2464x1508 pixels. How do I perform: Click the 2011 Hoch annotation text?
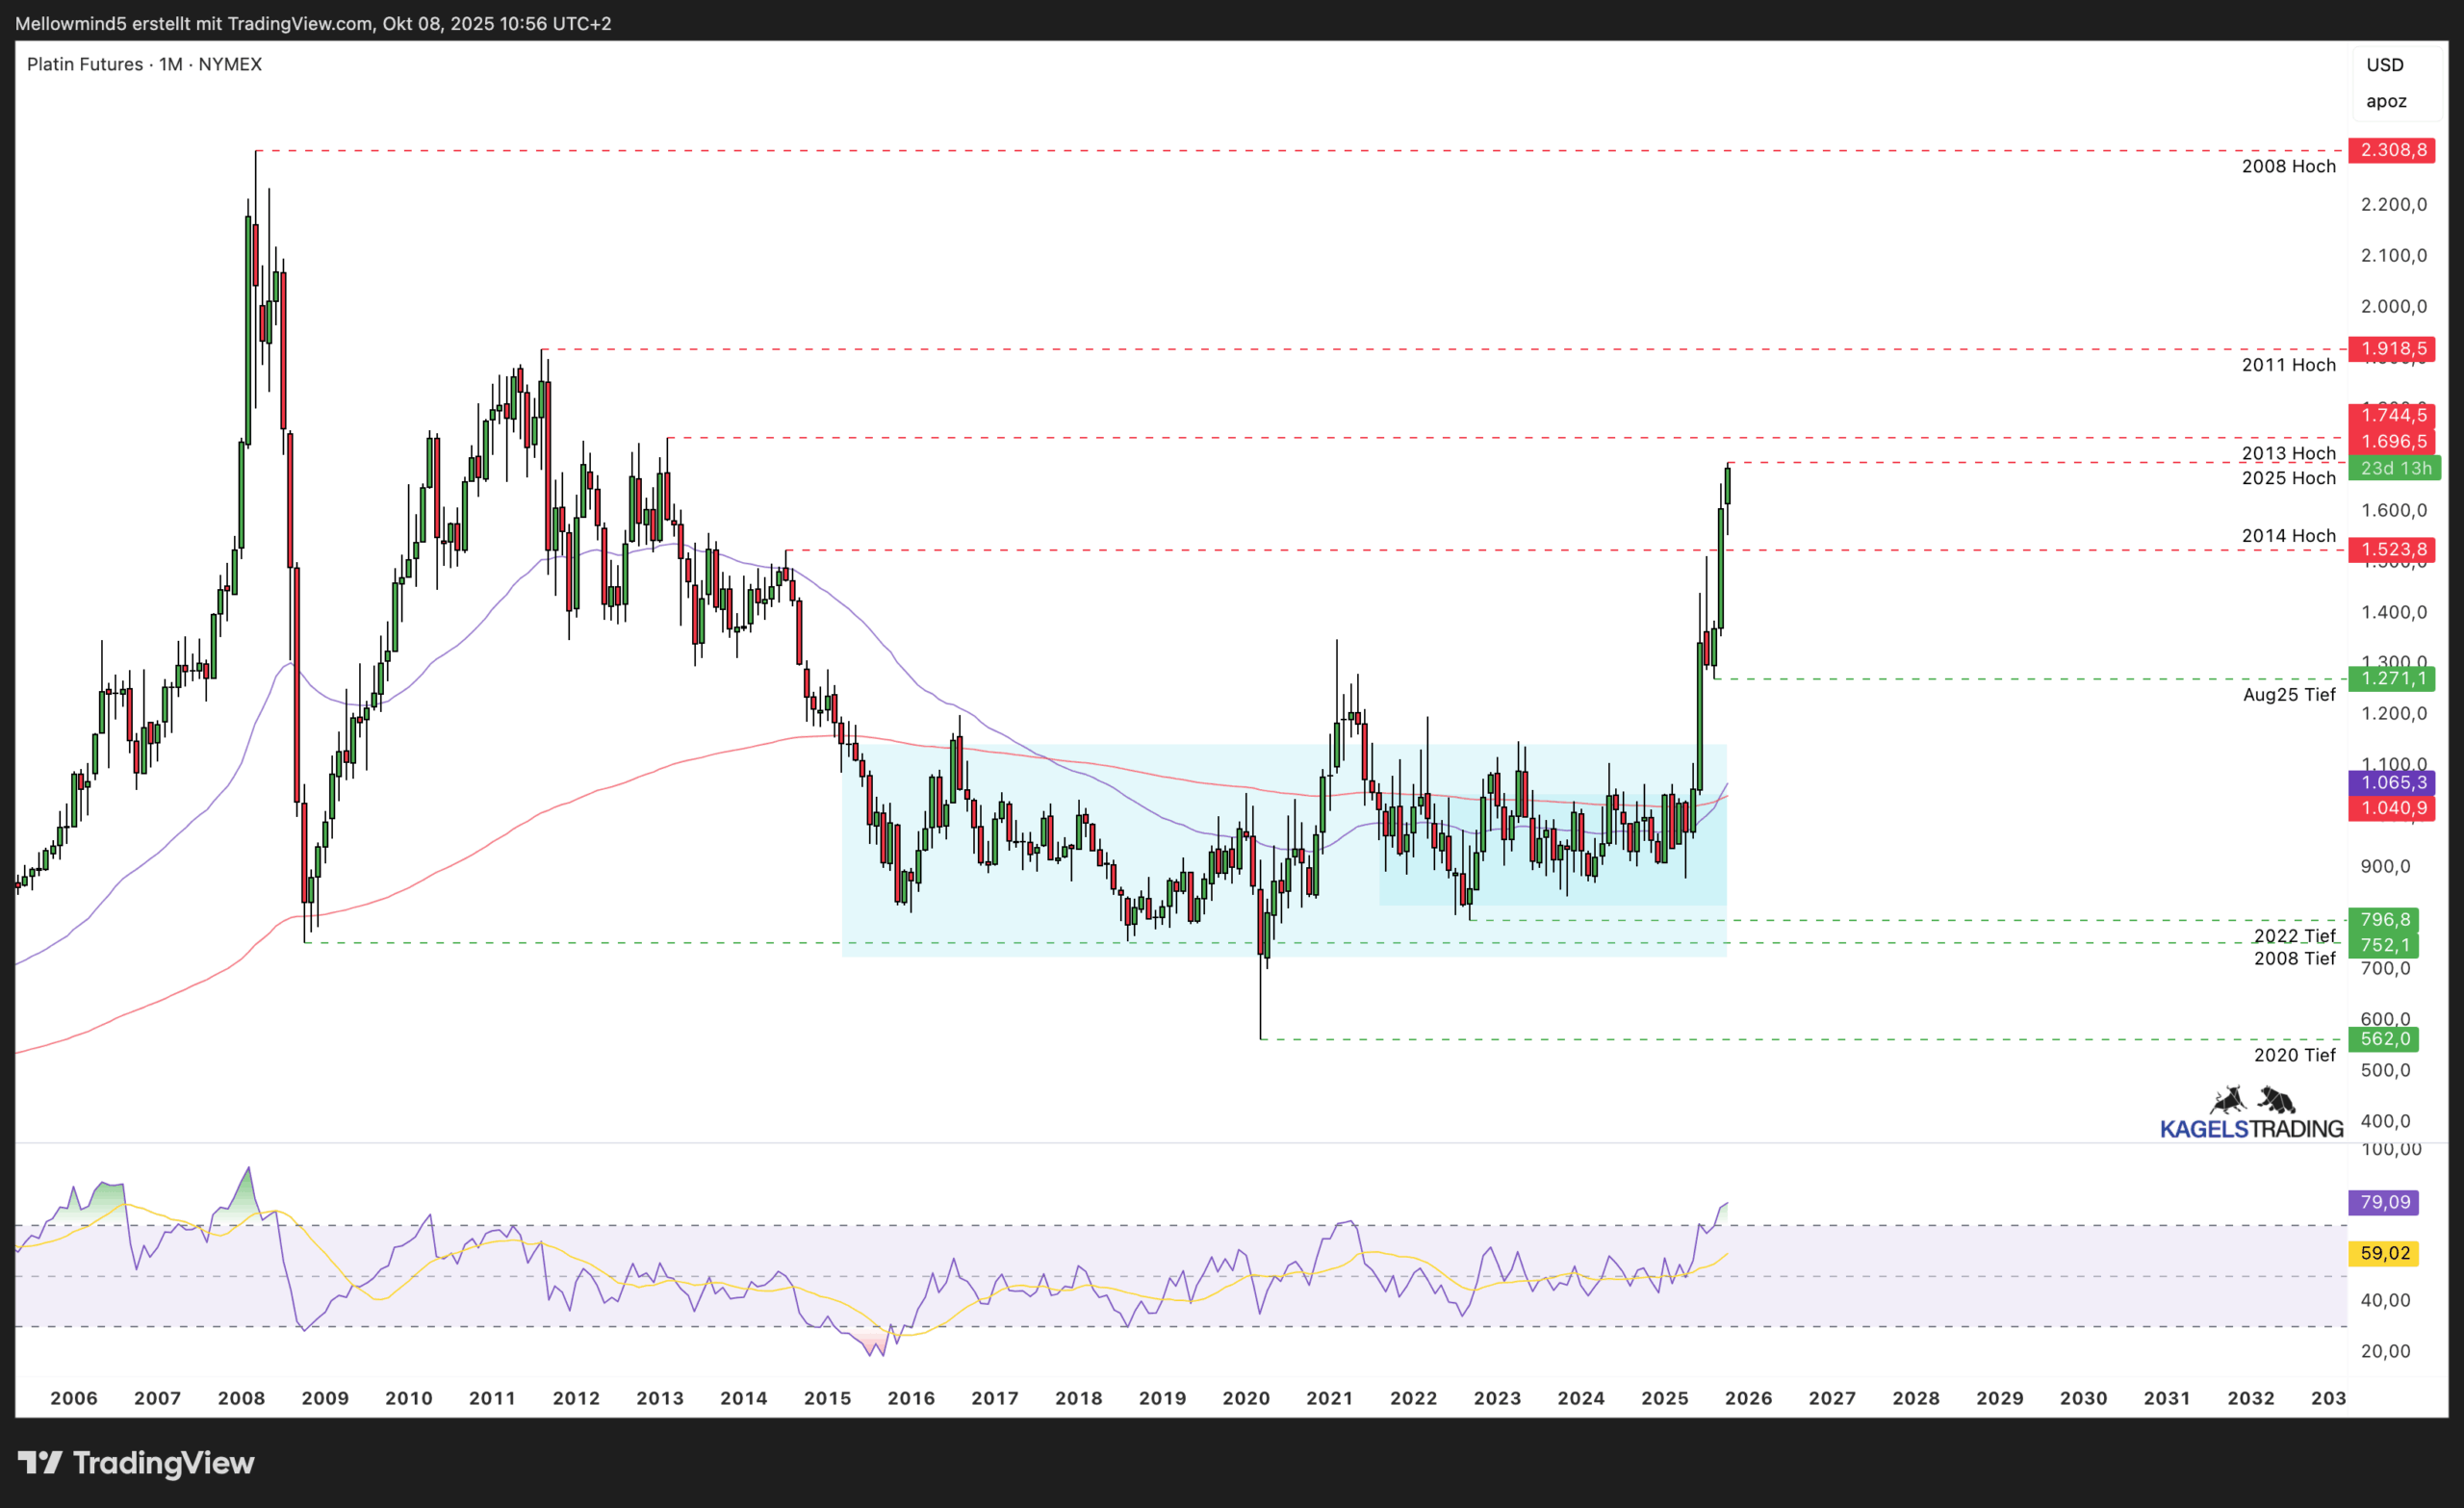point(2288,366)
